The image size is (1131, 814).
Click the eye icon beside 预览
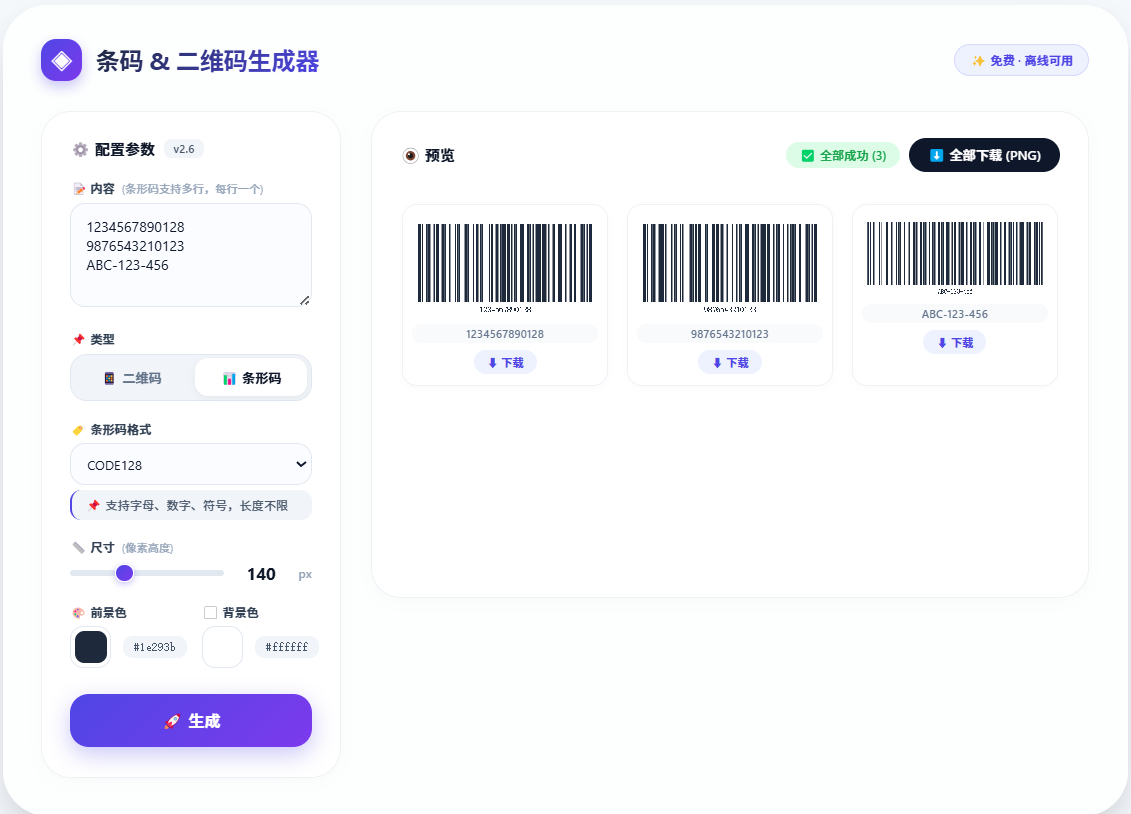point(410,156)
